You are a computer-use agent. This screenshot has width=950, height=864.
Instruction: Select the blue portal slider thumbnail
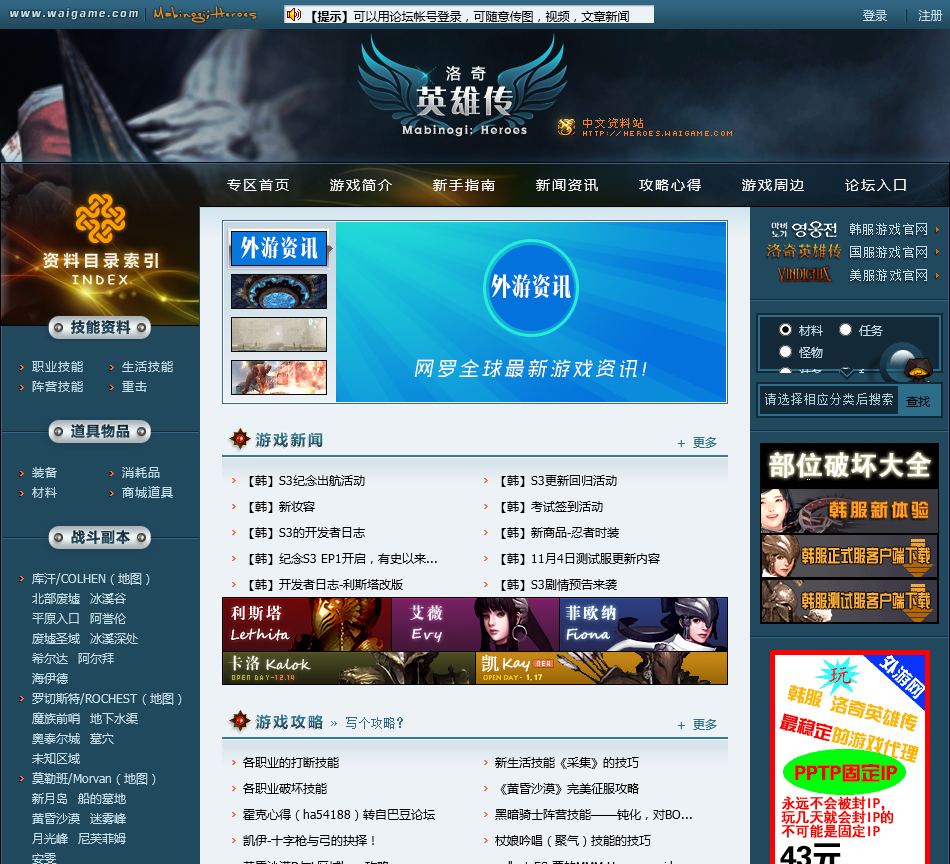pos(279,291)
